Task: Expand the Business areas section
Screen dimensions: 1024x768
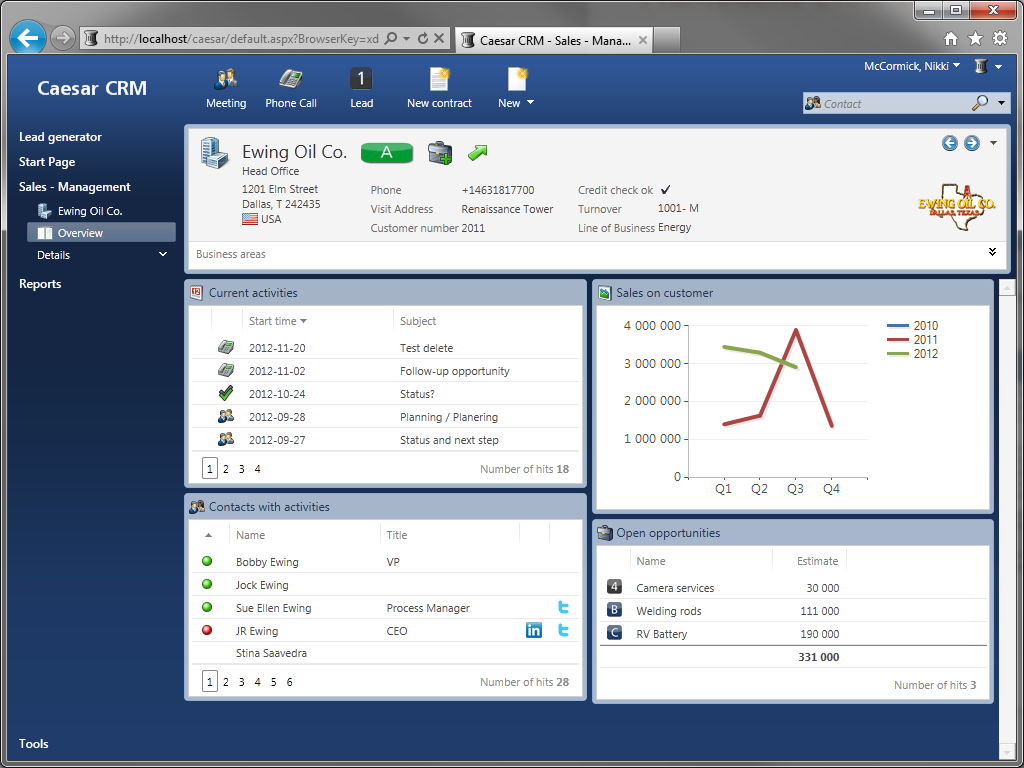Action: [992, 252]
